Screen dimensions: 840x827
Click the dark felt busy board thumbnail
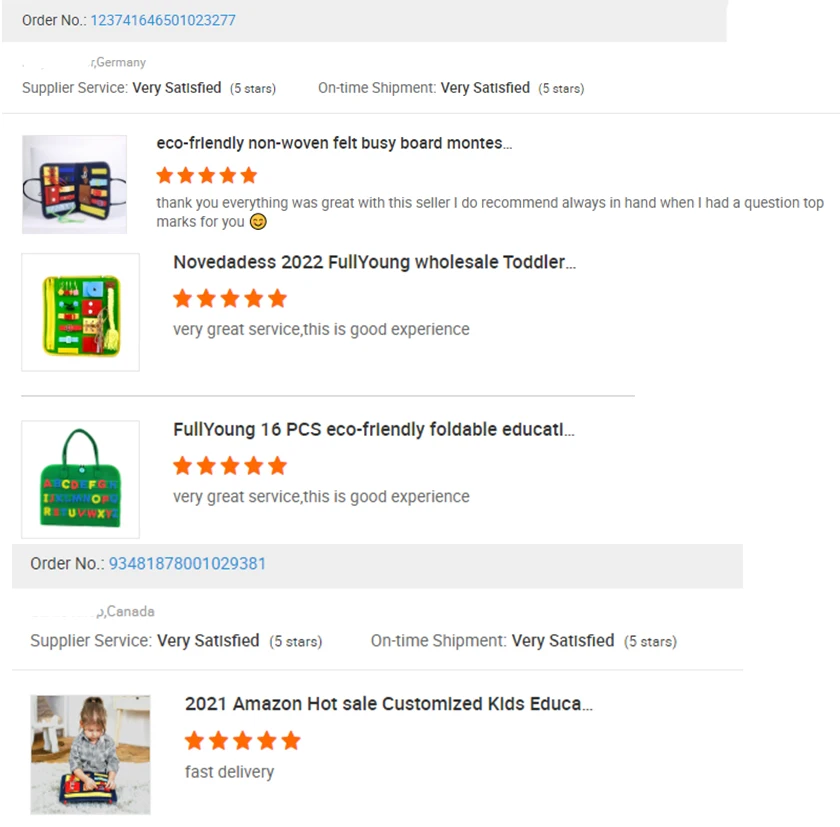point(74,185)
